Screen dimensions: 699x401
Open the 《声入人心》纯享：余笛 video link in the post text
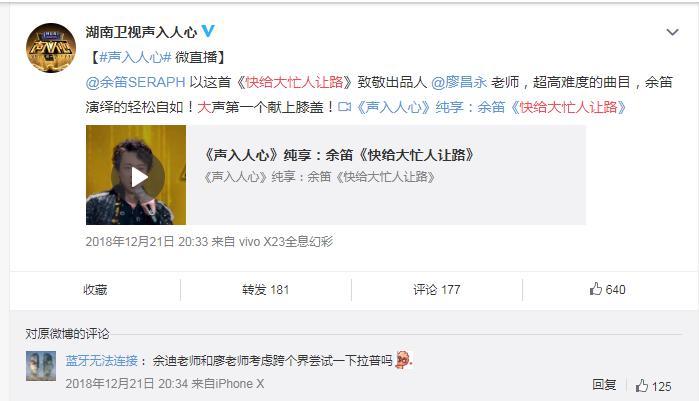(x=491, y=107)
